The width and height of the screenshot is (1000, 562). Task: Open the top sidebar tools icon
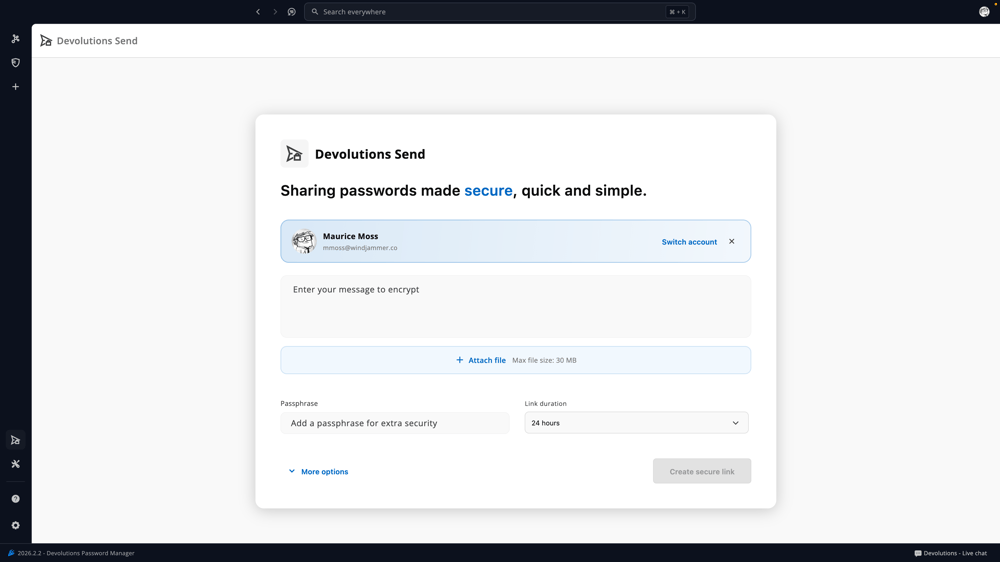pyautogui.click(x=15, y=39)
